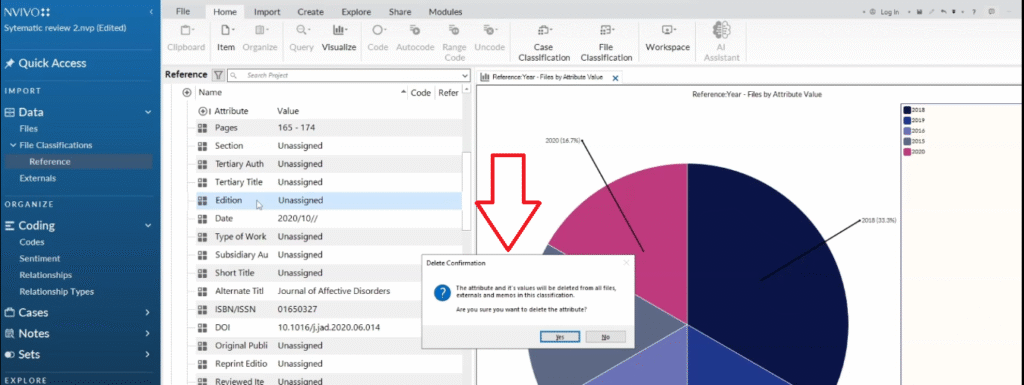Click the plus icon beside Name column header
The image size is (1024, 385).
pos(187,93)
